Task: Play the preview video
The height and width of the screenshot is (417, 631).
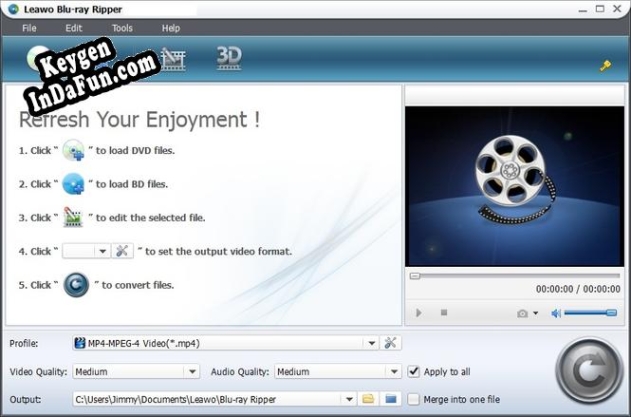Action: coord(419,313)
